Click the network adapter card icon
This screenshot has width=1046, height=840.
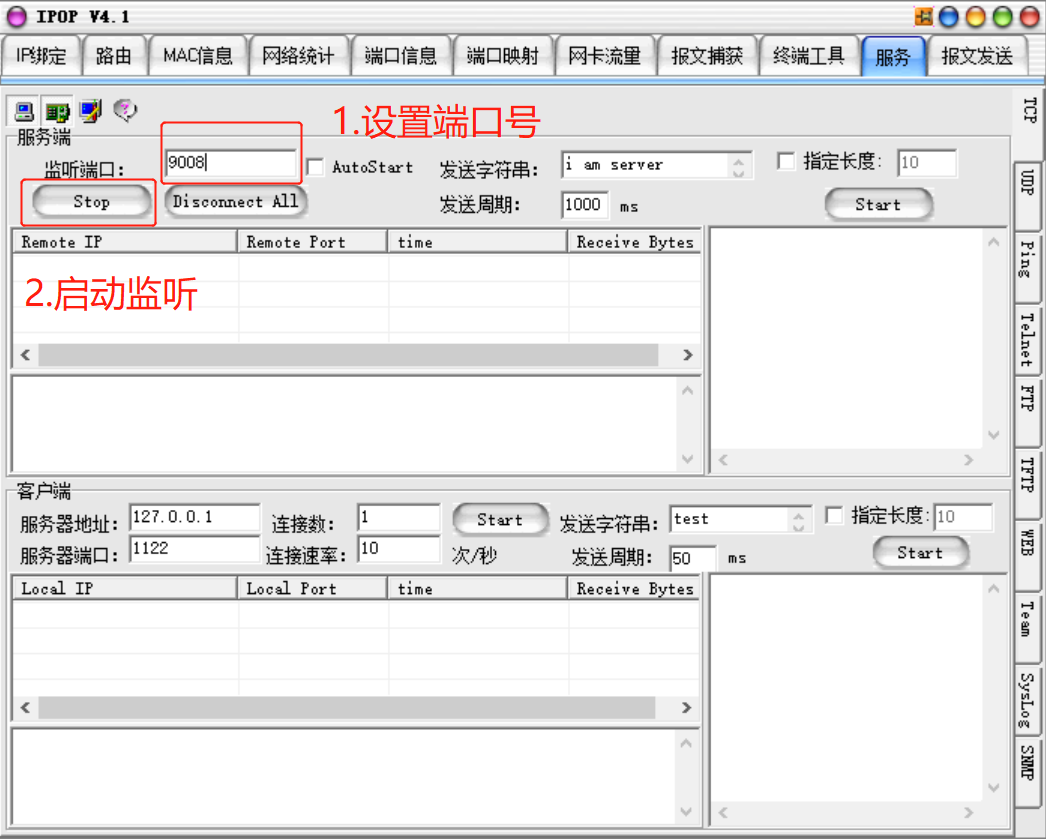[x=57, y=111]
